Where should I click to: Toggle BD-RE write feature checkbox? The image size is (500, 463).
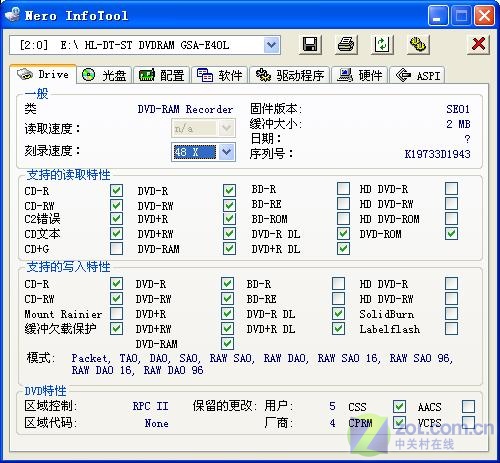338,298
